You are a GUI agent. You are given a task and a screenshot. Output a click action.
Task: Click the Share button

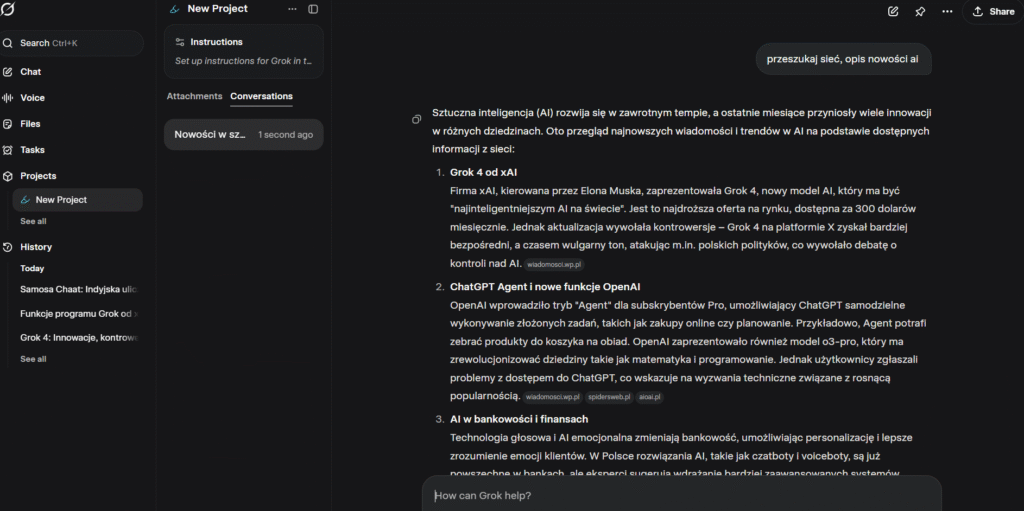click(x=993, y=12)
